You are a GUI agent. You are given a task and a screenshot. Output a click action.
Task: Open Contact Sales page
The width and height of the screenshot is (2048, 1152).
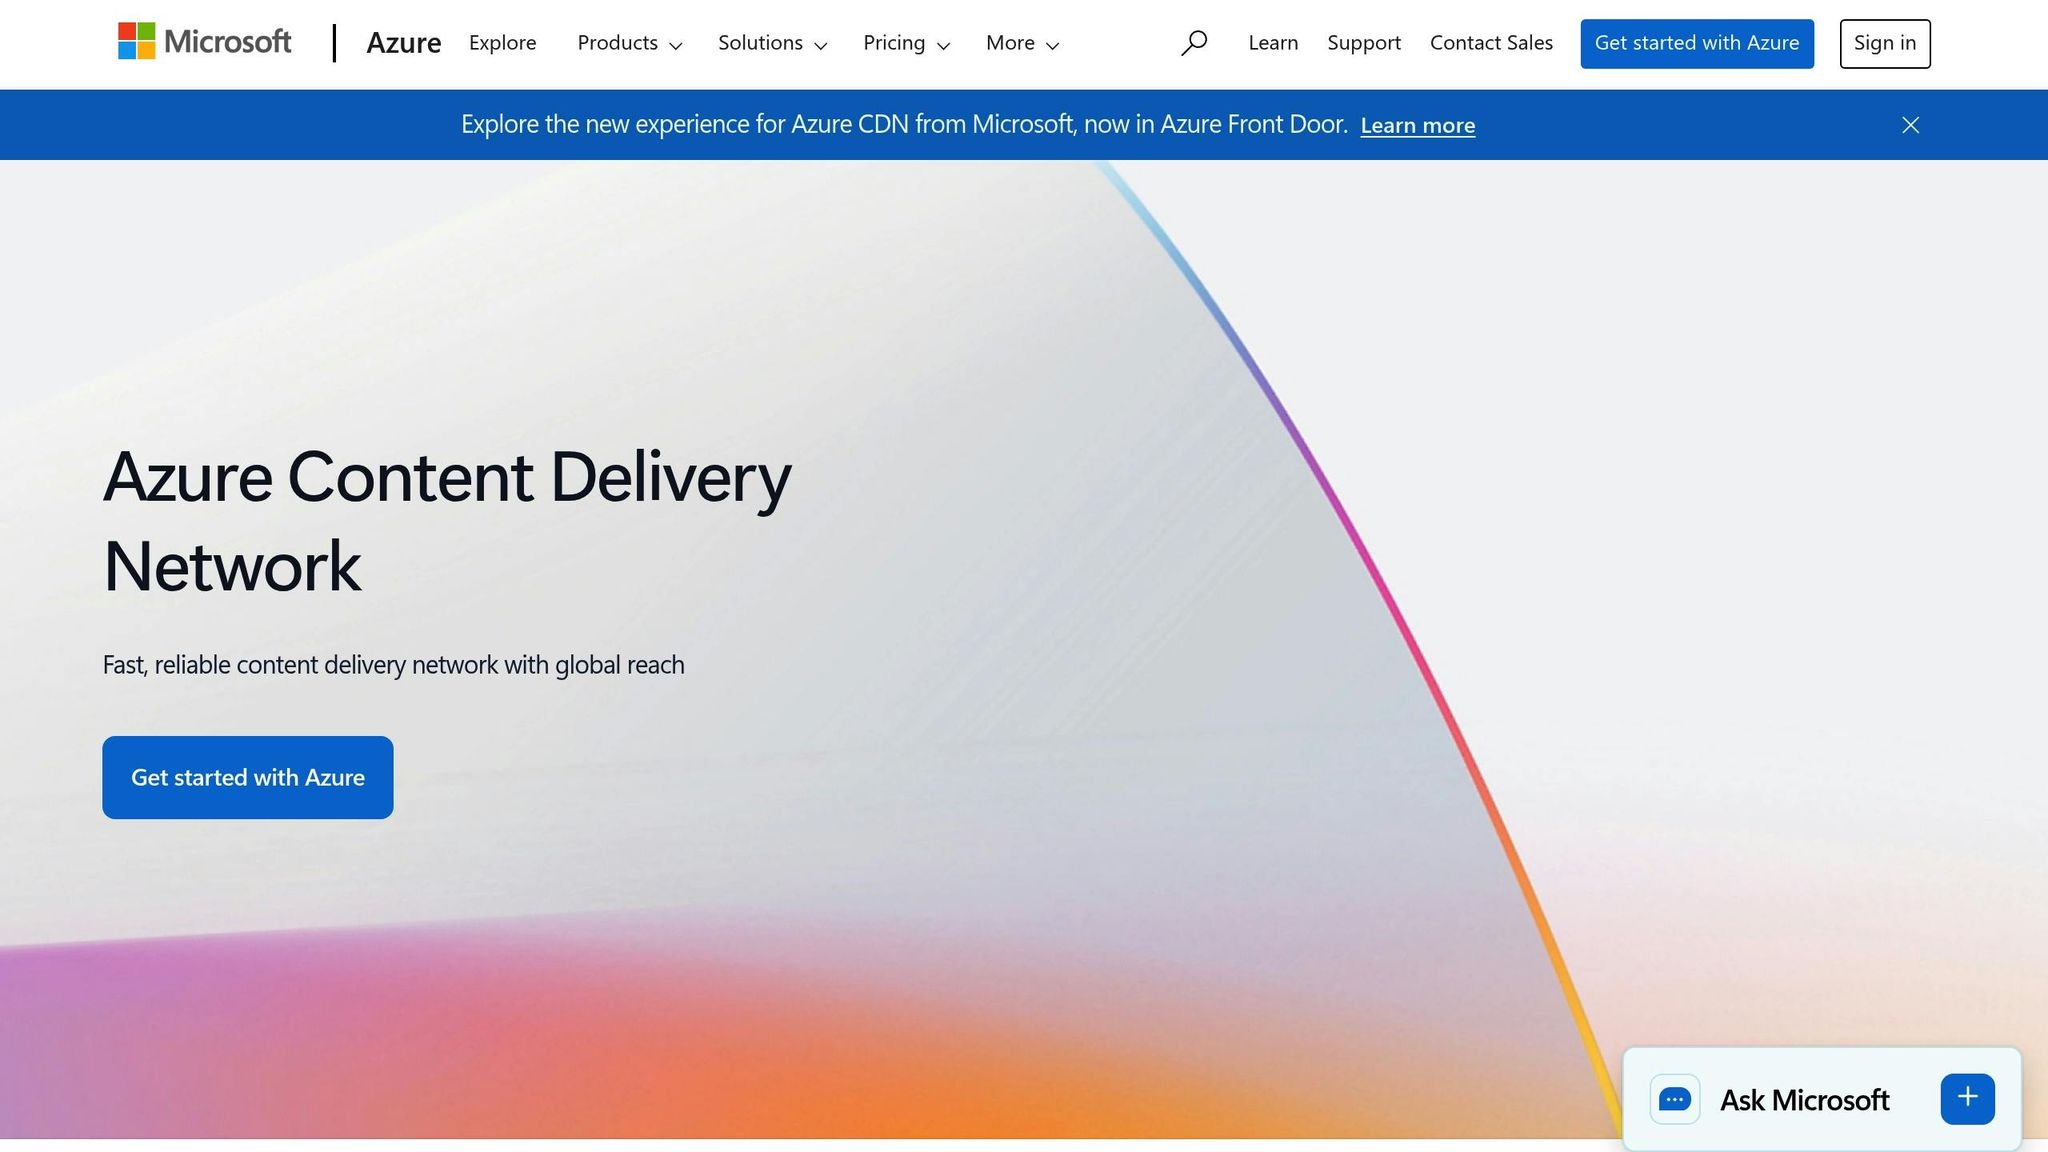[1491, 43]
